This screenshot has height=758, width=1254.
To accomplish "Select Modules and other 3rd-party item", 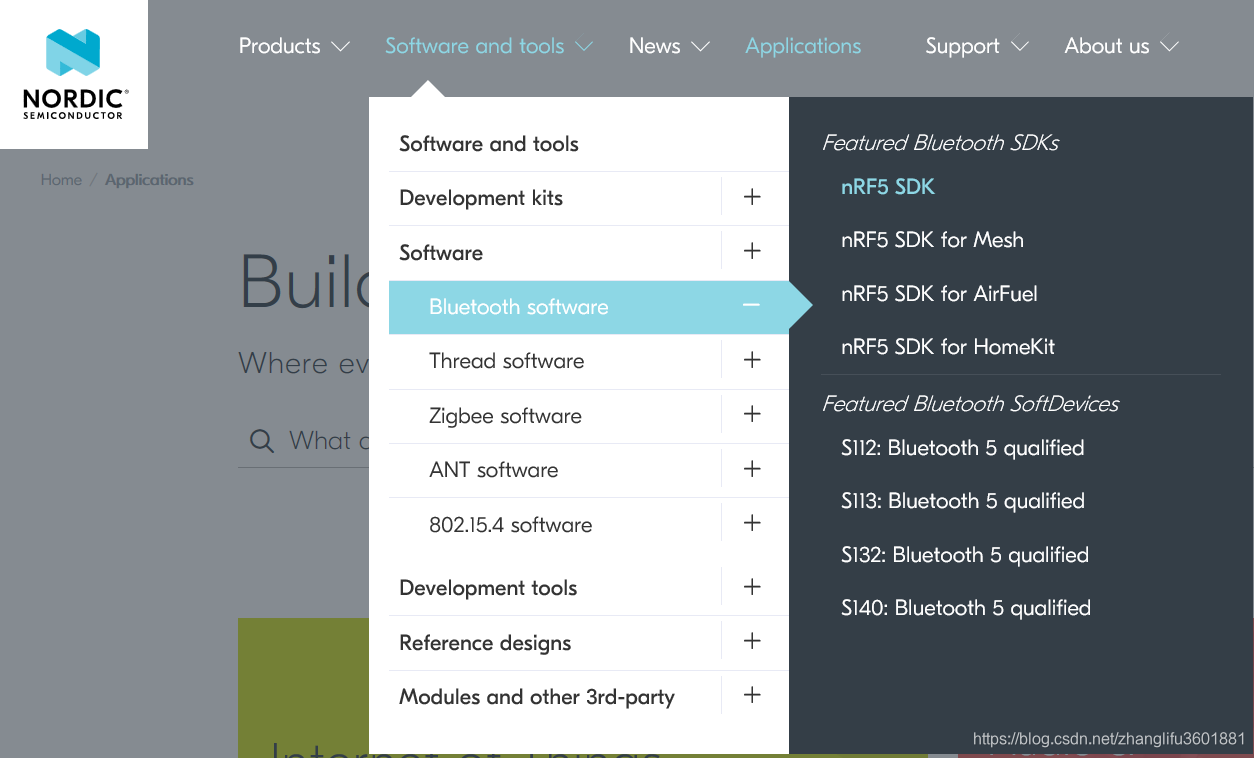I will pos(537,697).
